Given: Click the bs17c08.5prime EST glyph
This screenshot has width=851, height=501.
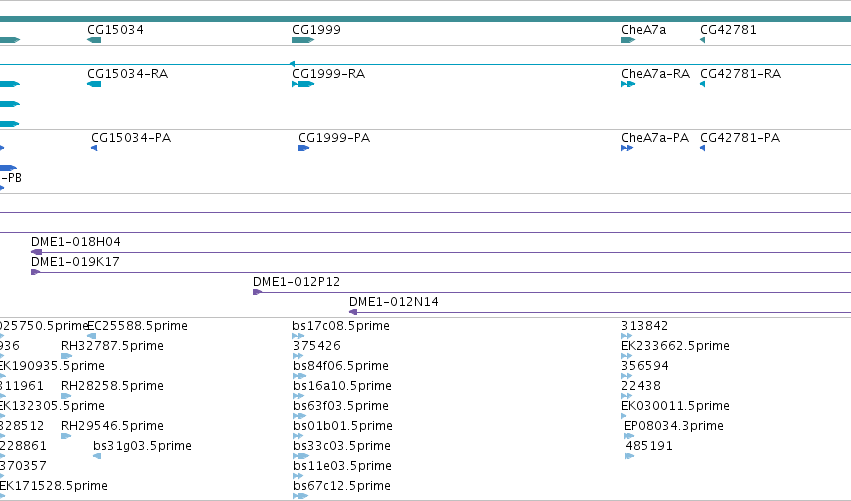Looking at the screenshot, I should pyautogui.click(x=298, y=336).
